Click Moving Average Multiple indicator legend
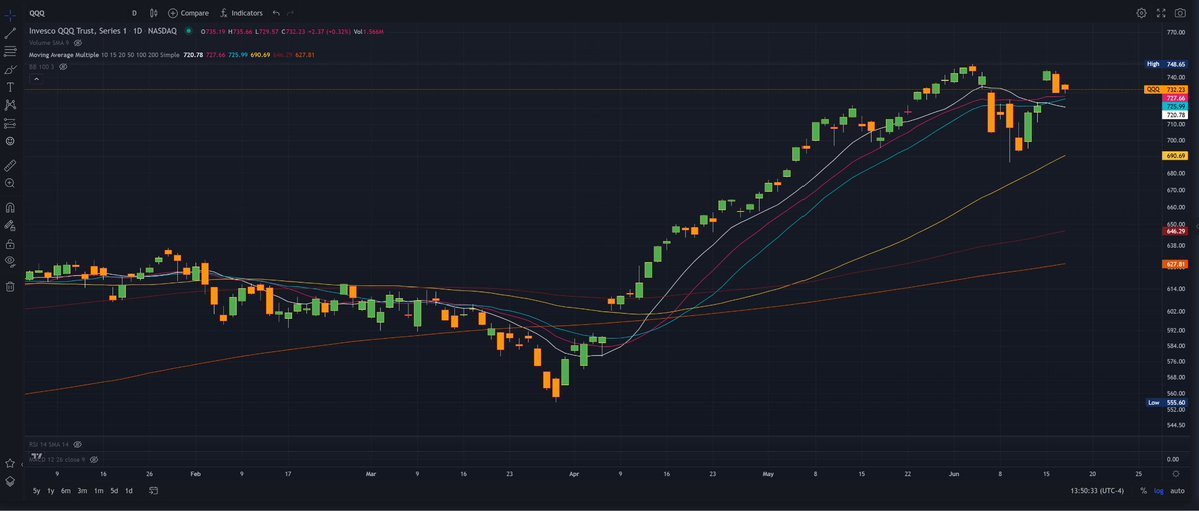 click(x=63, y=55)
